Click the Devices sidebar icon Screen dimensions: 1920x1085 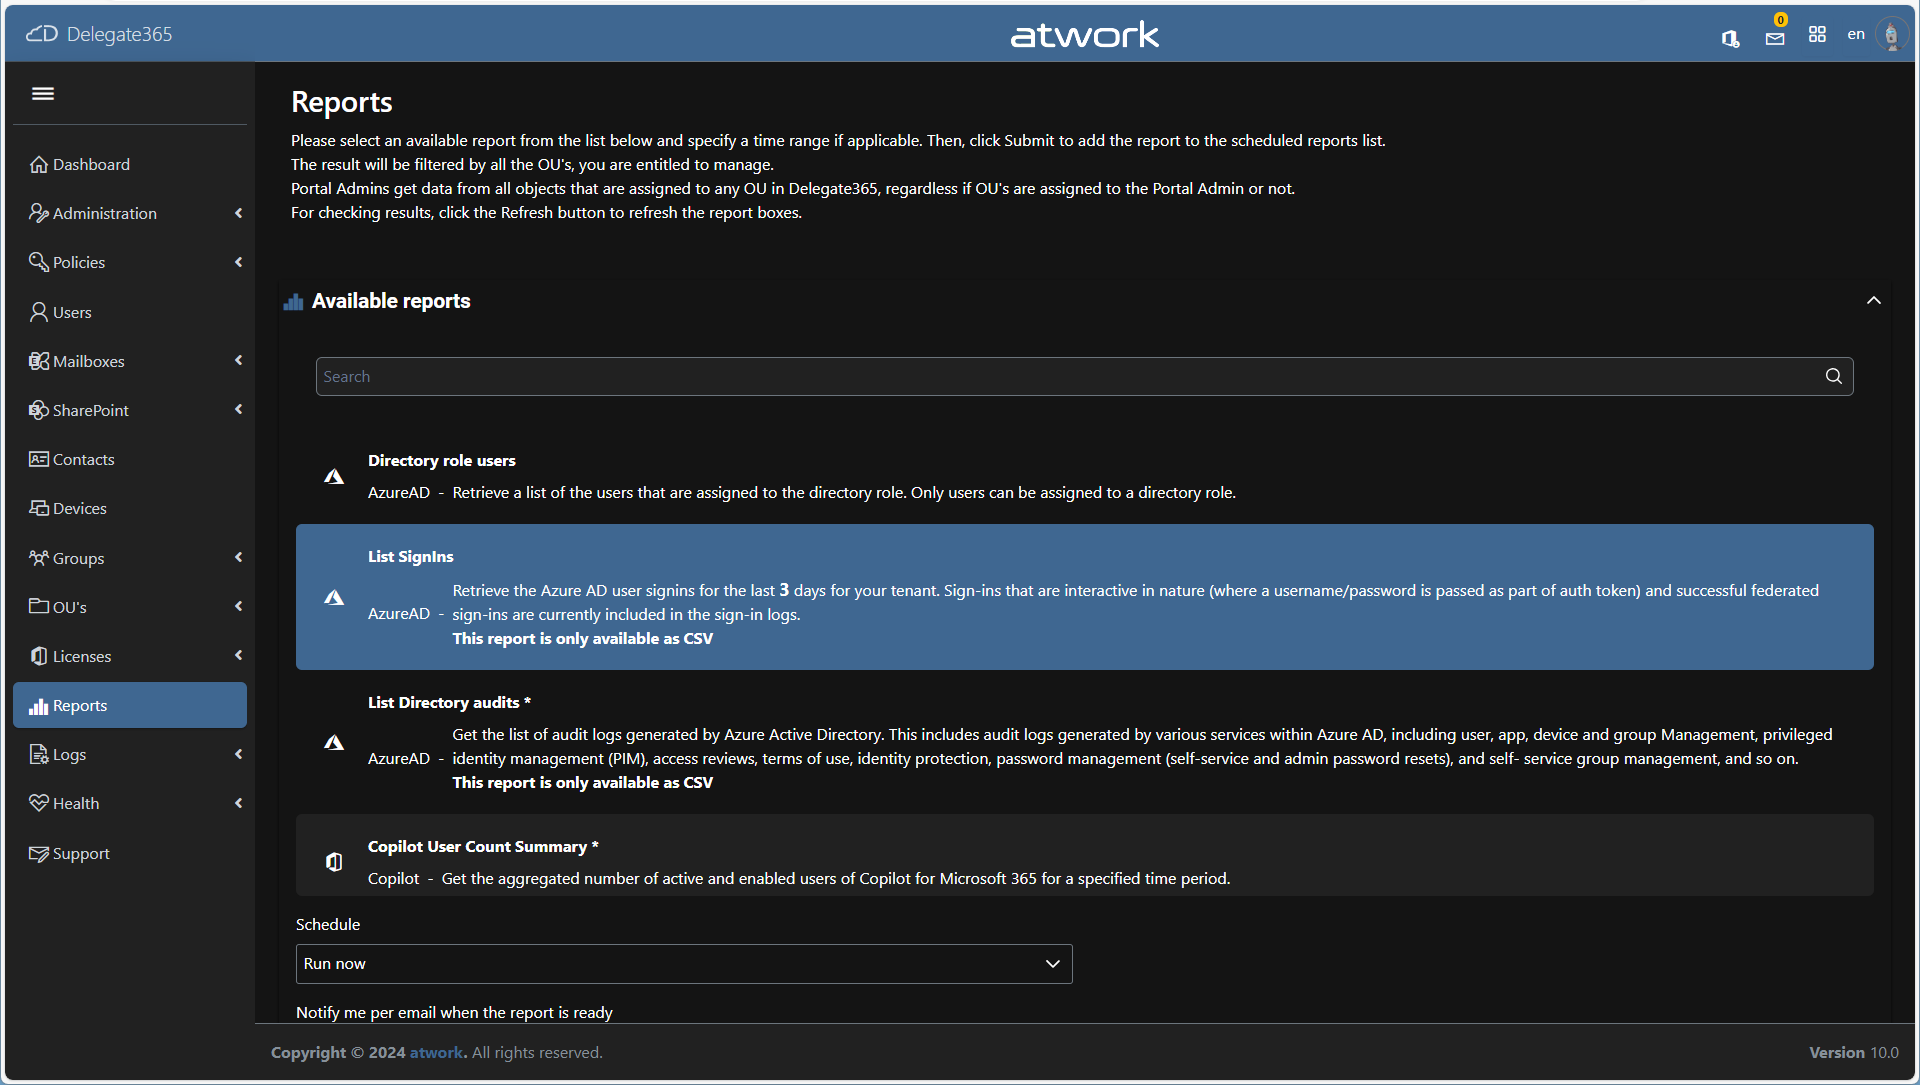click(39, 508)
